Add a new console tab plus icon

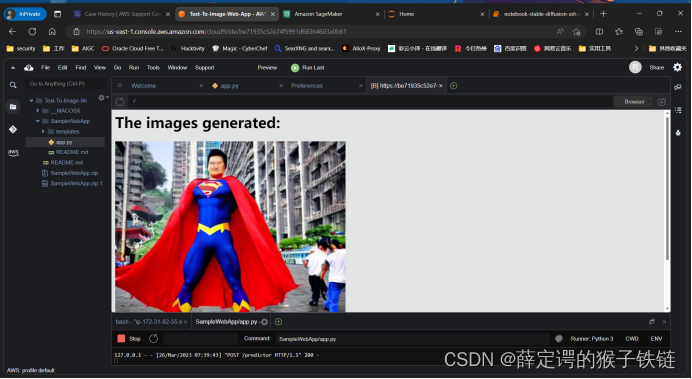(278, 322)
